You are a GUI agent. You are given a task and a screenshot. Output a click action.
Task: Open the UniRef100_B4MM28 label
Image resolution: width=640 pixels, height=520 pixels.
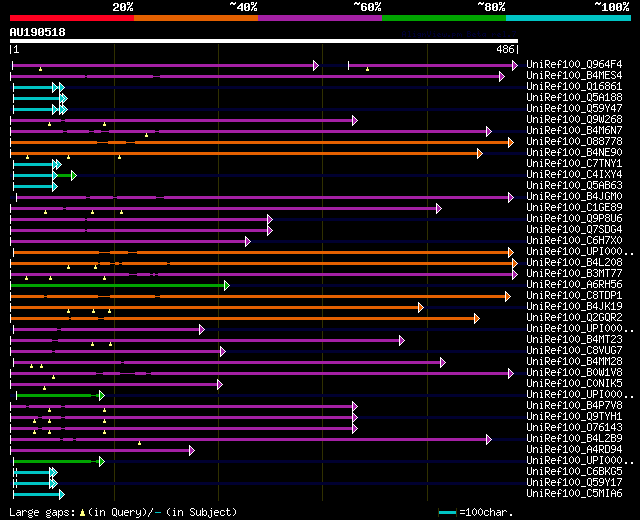pyautogui.click(x=574, y=362)
